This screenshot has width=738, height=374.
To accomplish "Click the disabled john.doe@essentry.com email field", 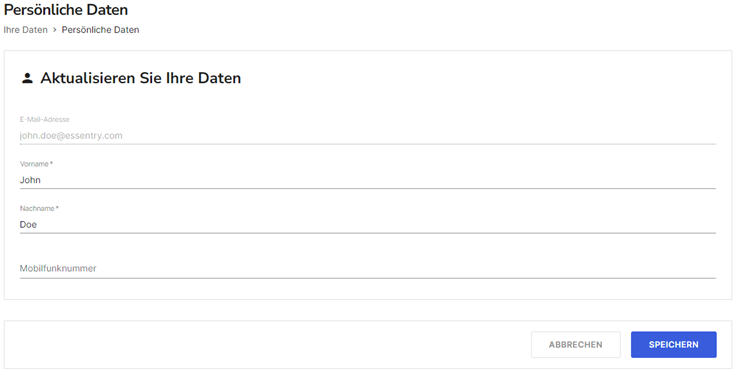I will (x=368, y=135).
